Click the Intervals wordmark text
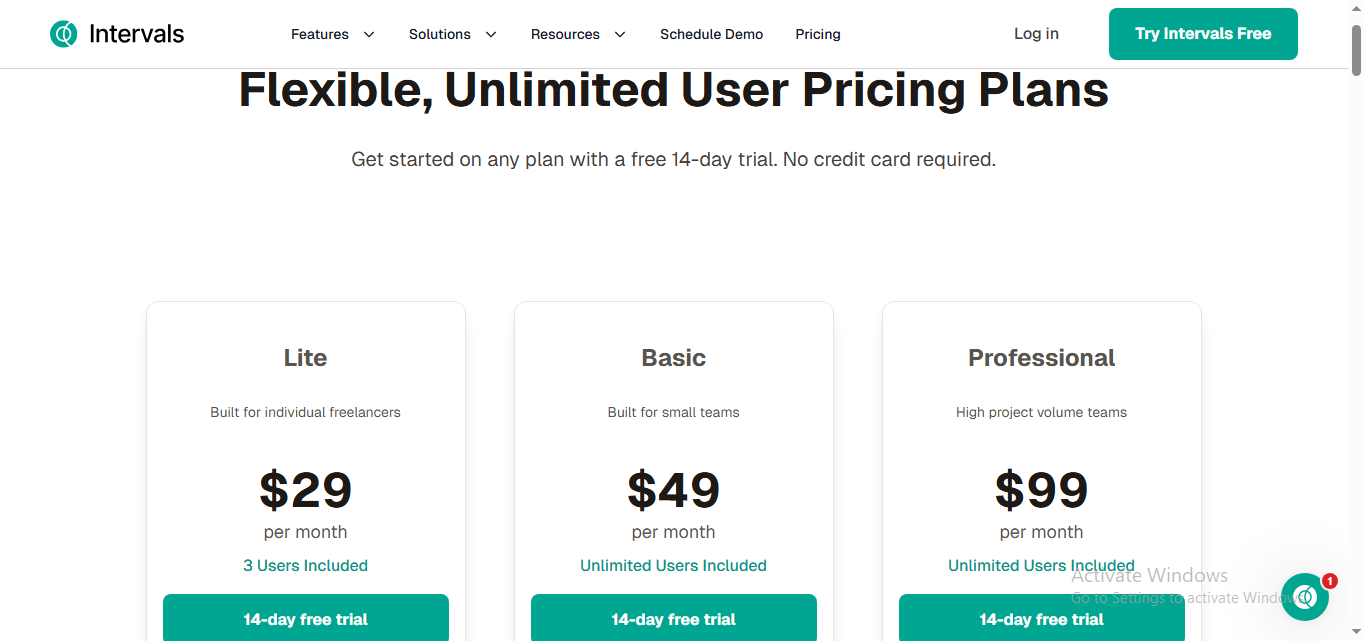This screenshot has height=641, width=1364. point(136,34)
